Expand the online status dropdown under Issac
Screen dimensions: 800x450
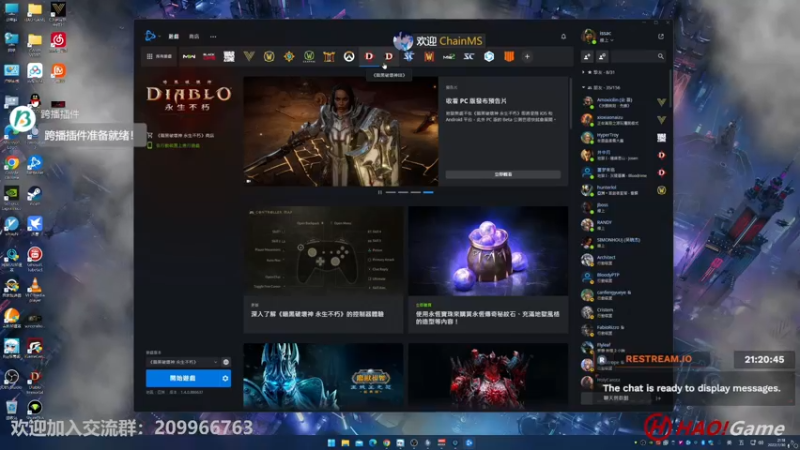click(607, 40)
